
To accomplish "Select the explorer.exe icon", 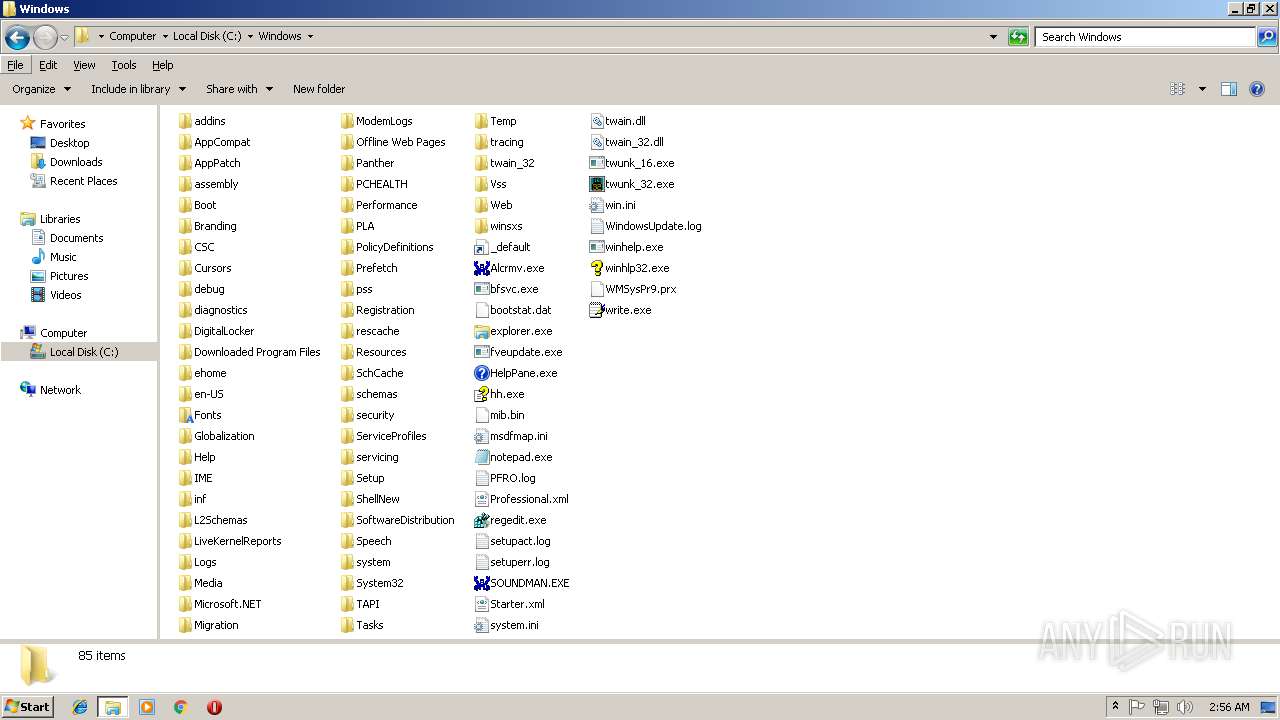I will 481,331.
